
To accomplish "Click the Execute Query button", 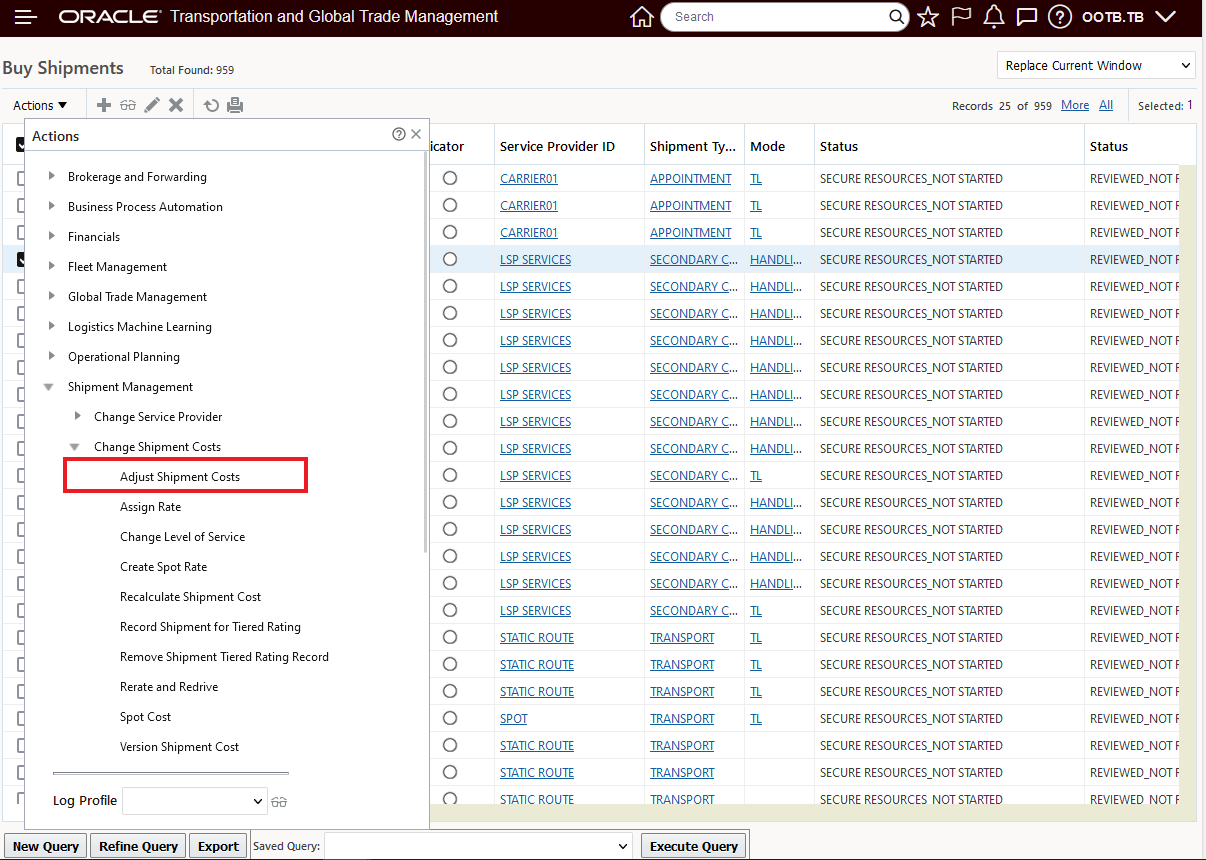I will coord(694,846).
